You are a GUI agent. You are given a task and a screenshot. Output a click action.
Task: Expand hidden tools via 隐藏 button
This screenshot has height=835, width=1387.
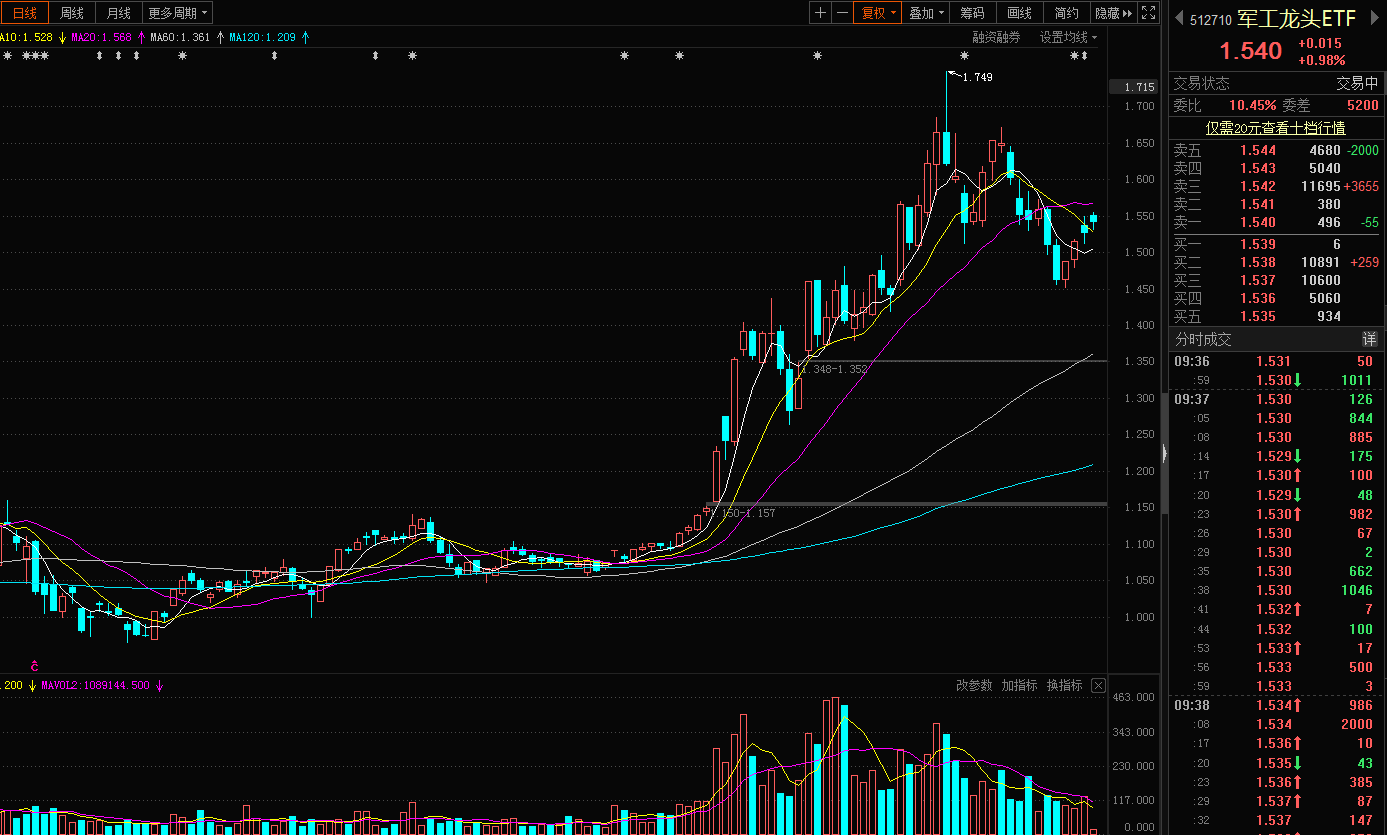coord(1113,13)
